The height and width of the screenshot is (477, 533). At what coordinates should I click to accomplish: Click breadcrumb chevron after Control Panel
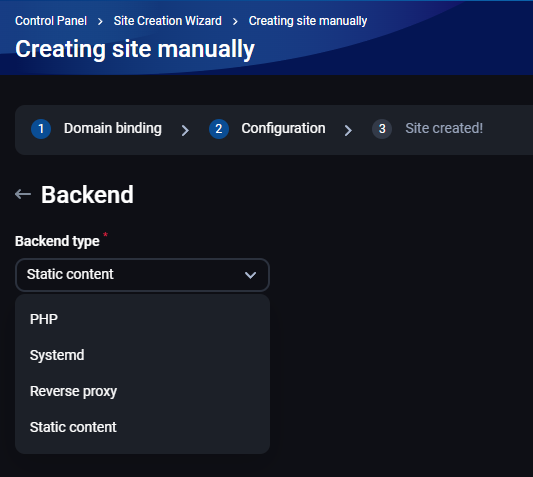(x=100, y=22)
